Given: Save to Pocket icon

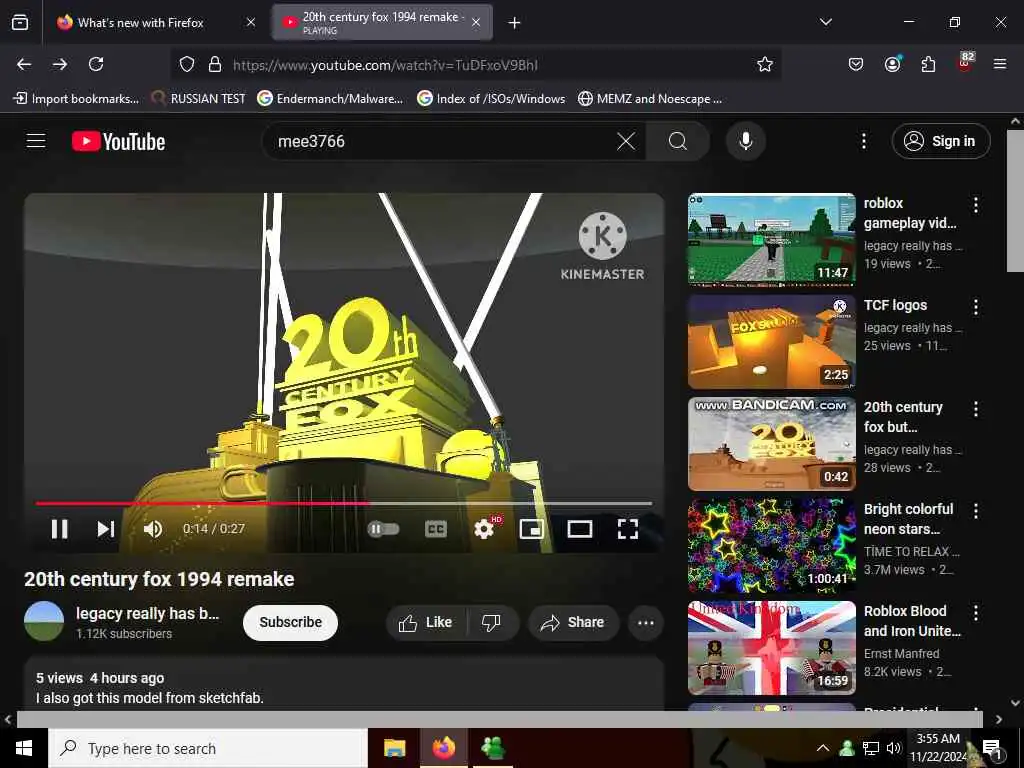Looking at the screenshot, I should (x=856, y=64).
